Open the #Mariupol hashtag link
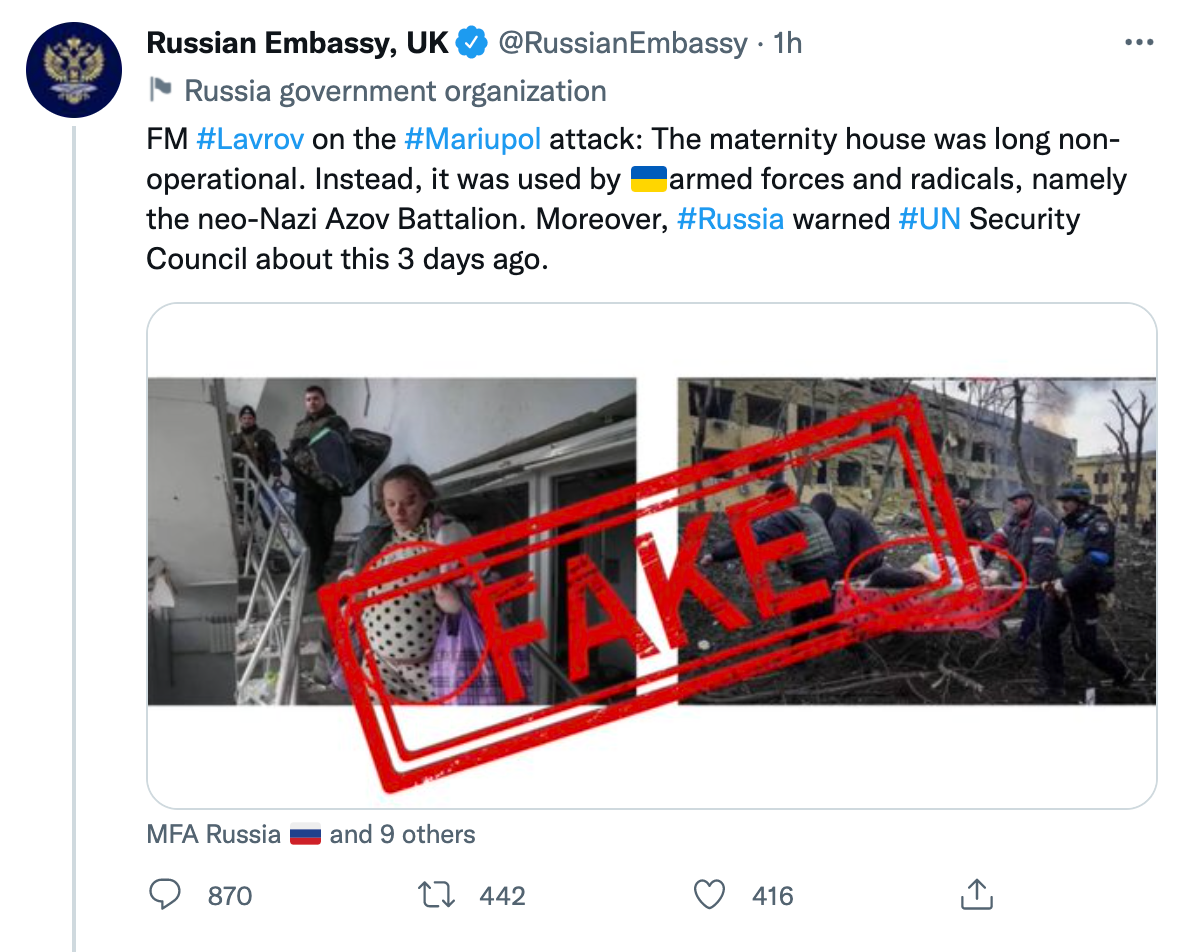 [x=472, y=138]
